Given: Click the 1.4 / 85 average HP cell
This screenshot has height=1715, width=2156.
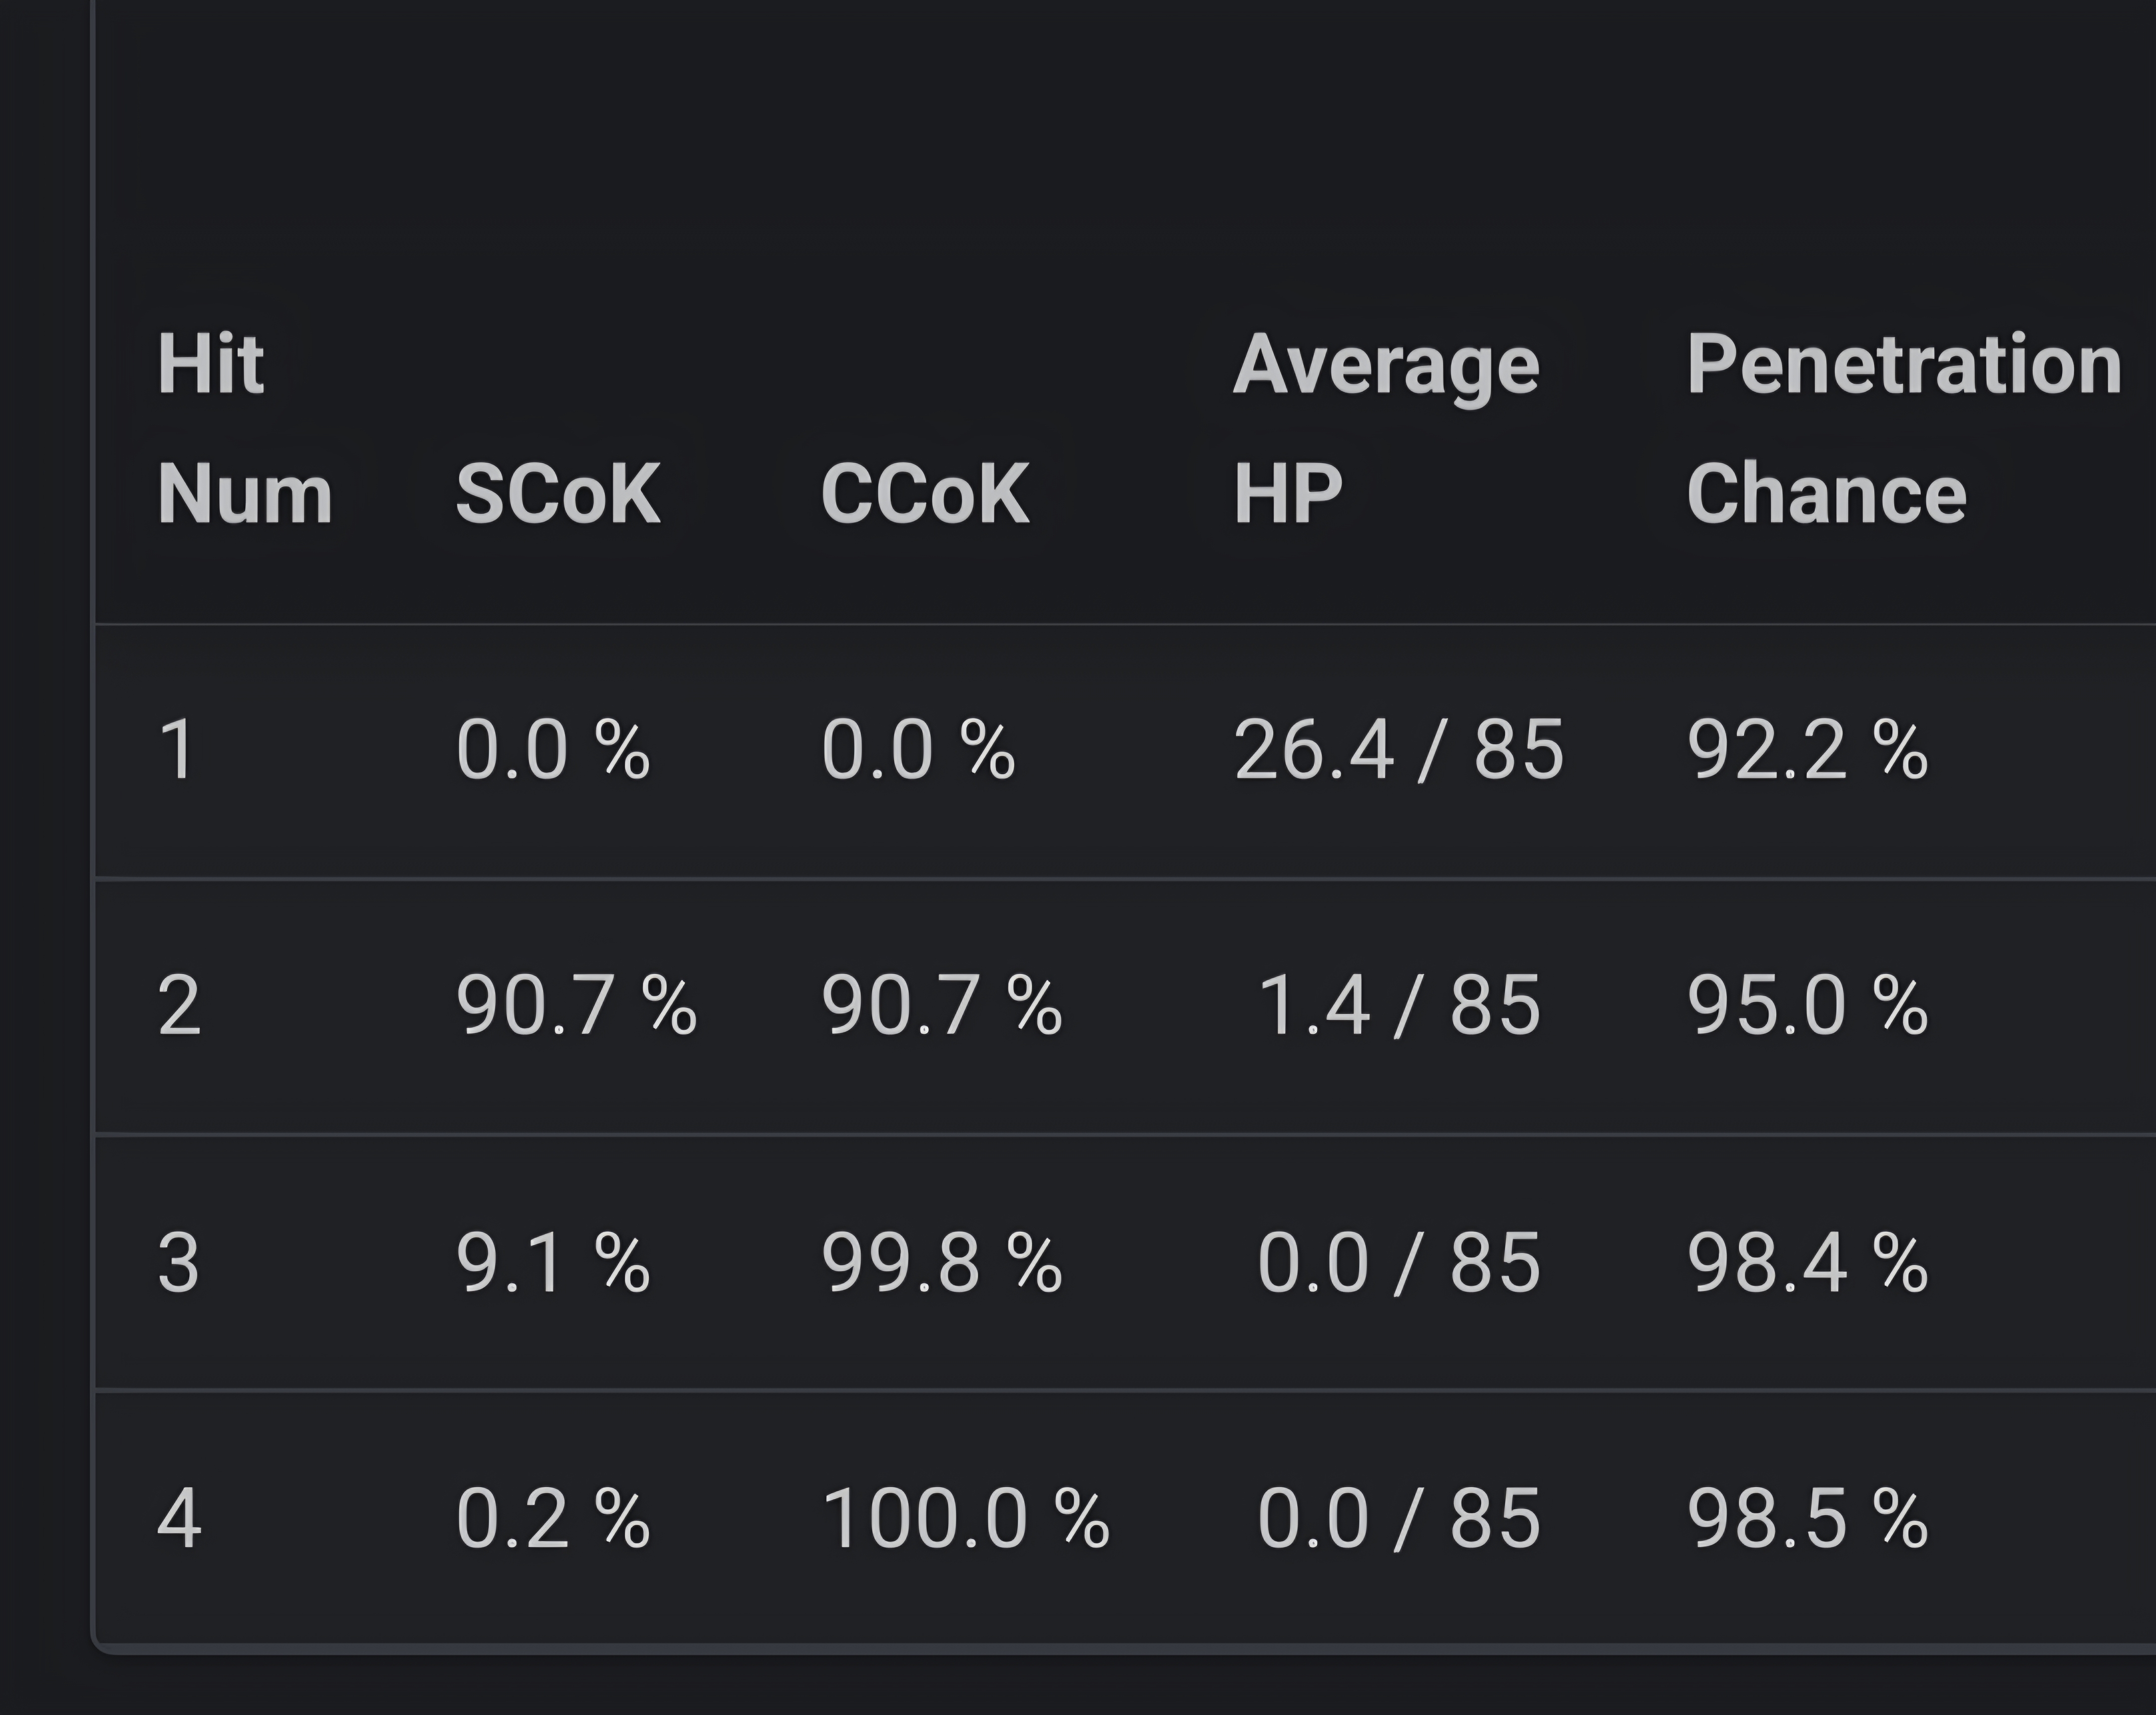Looking at the screenshot, I should point(1398,1005).
